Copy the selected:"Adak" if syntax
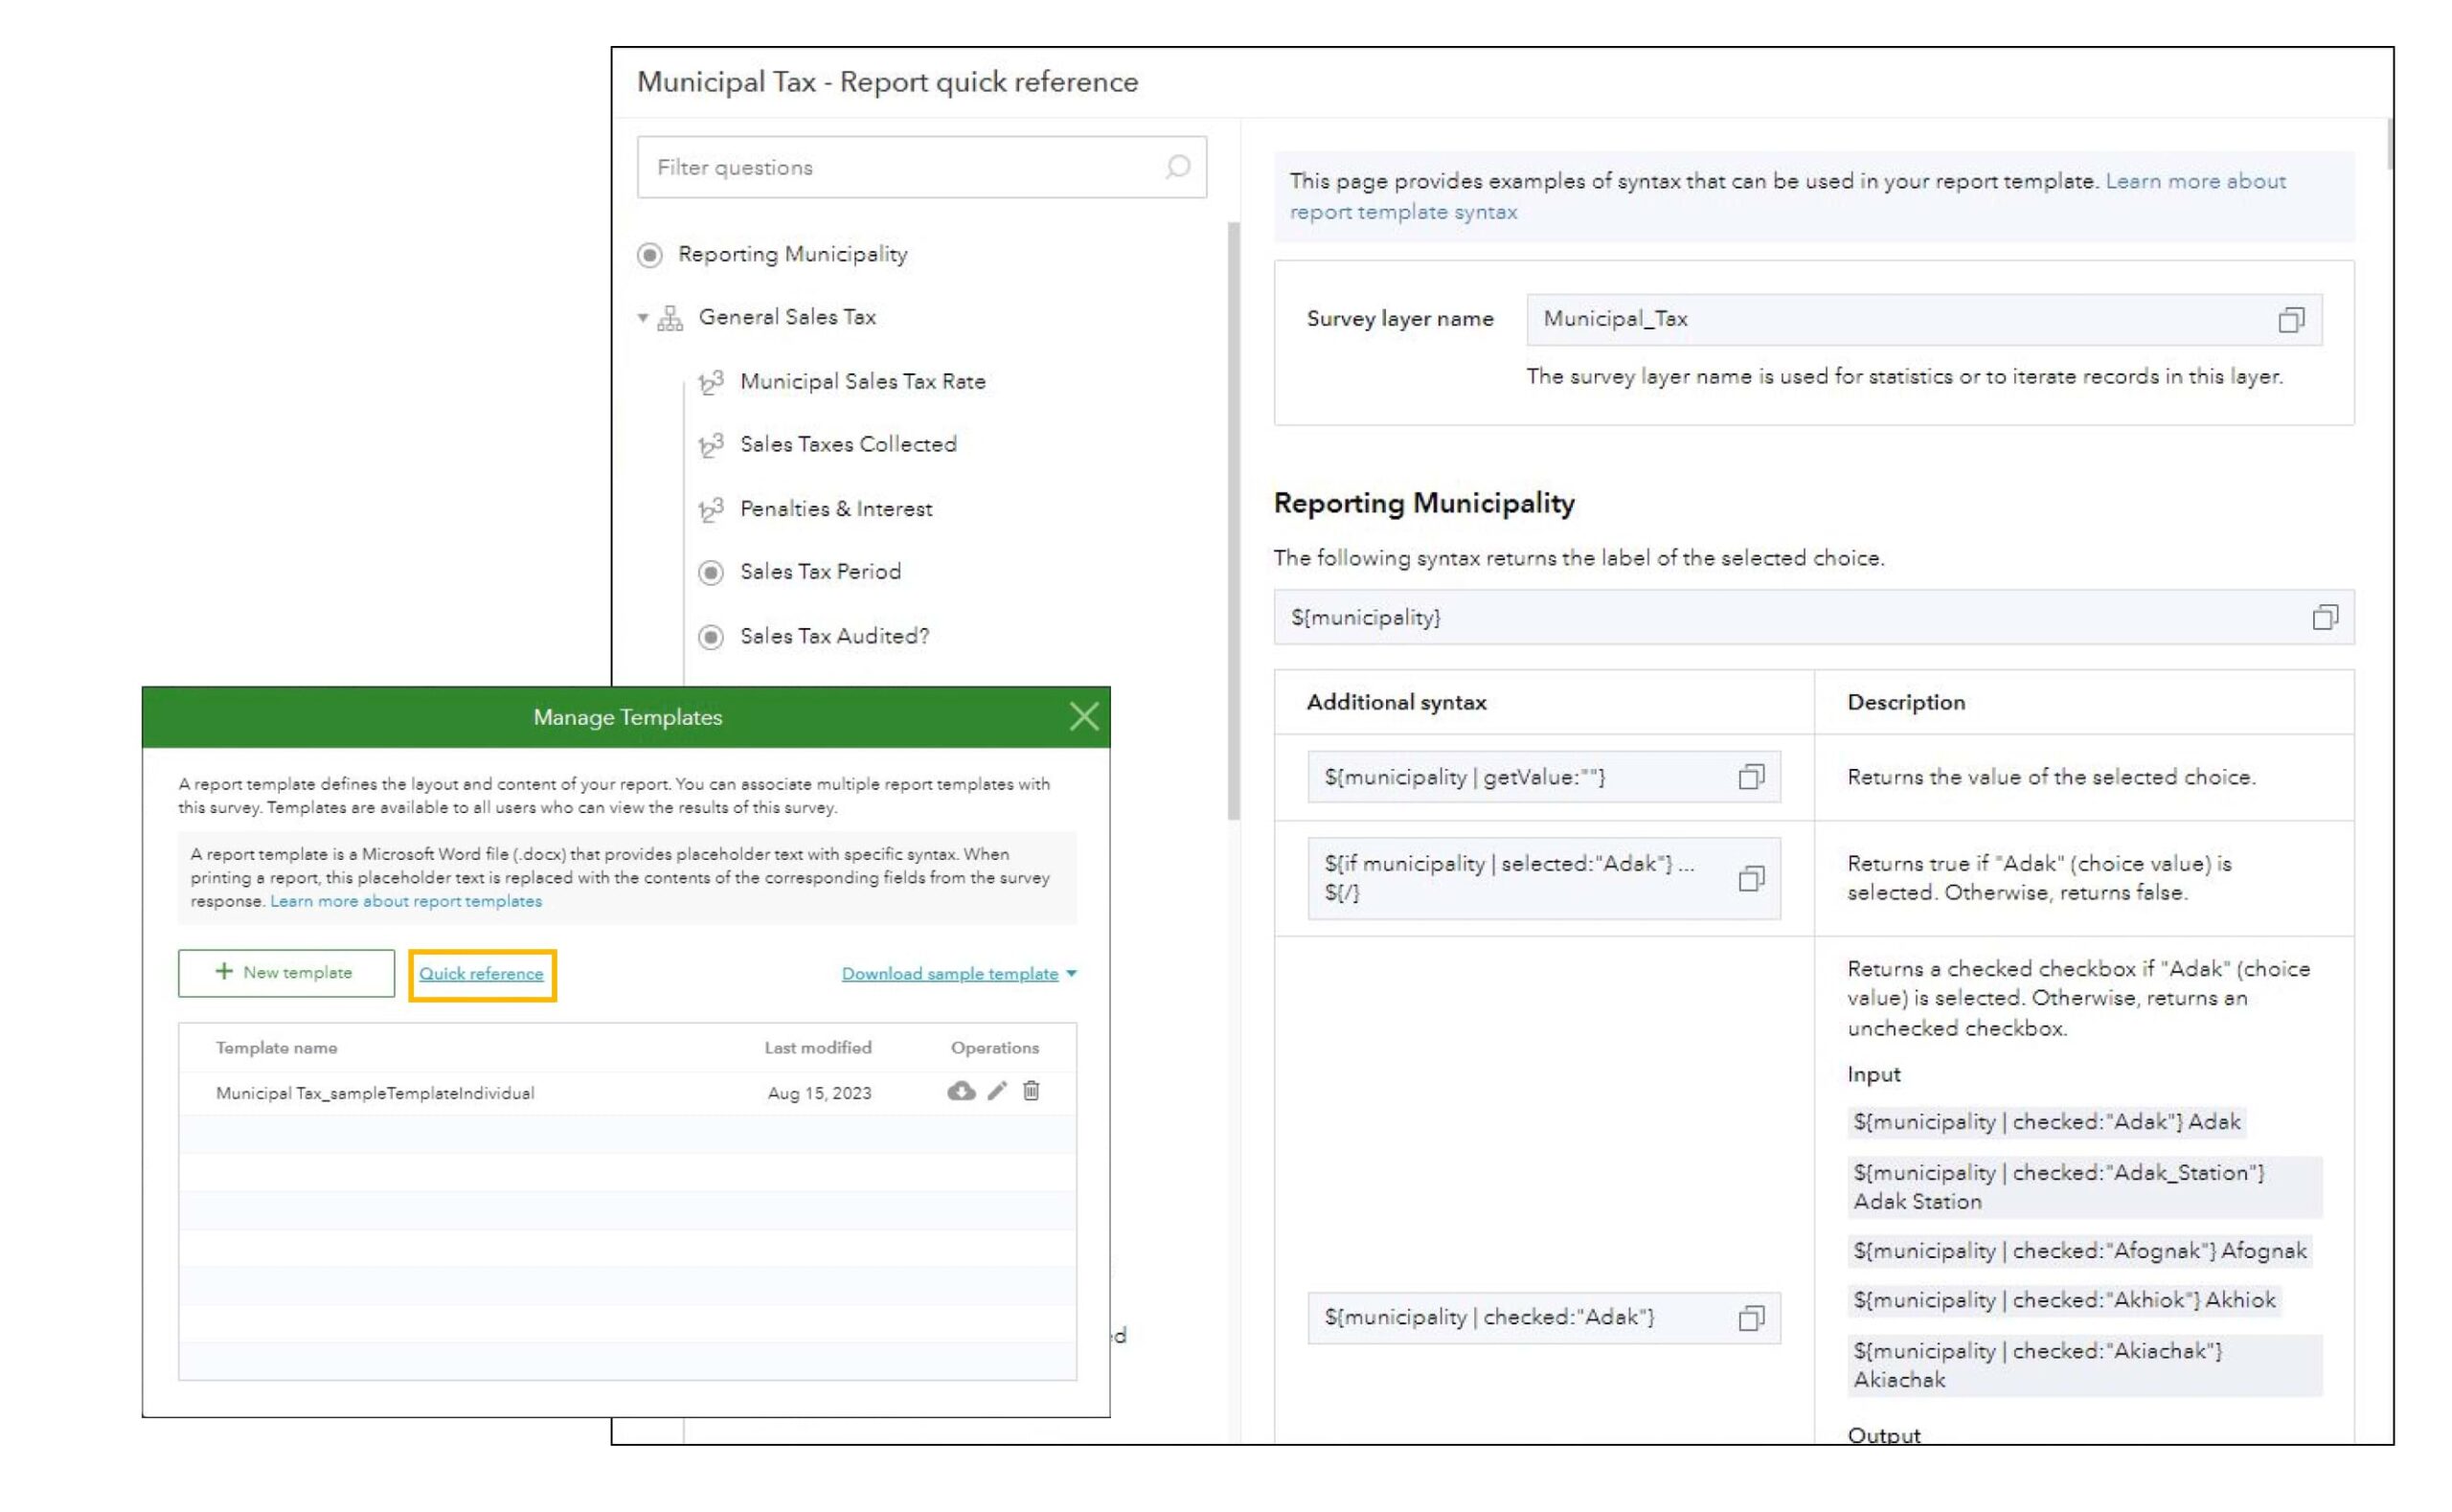The image size is (2452, 1512). pos(1751,878)
